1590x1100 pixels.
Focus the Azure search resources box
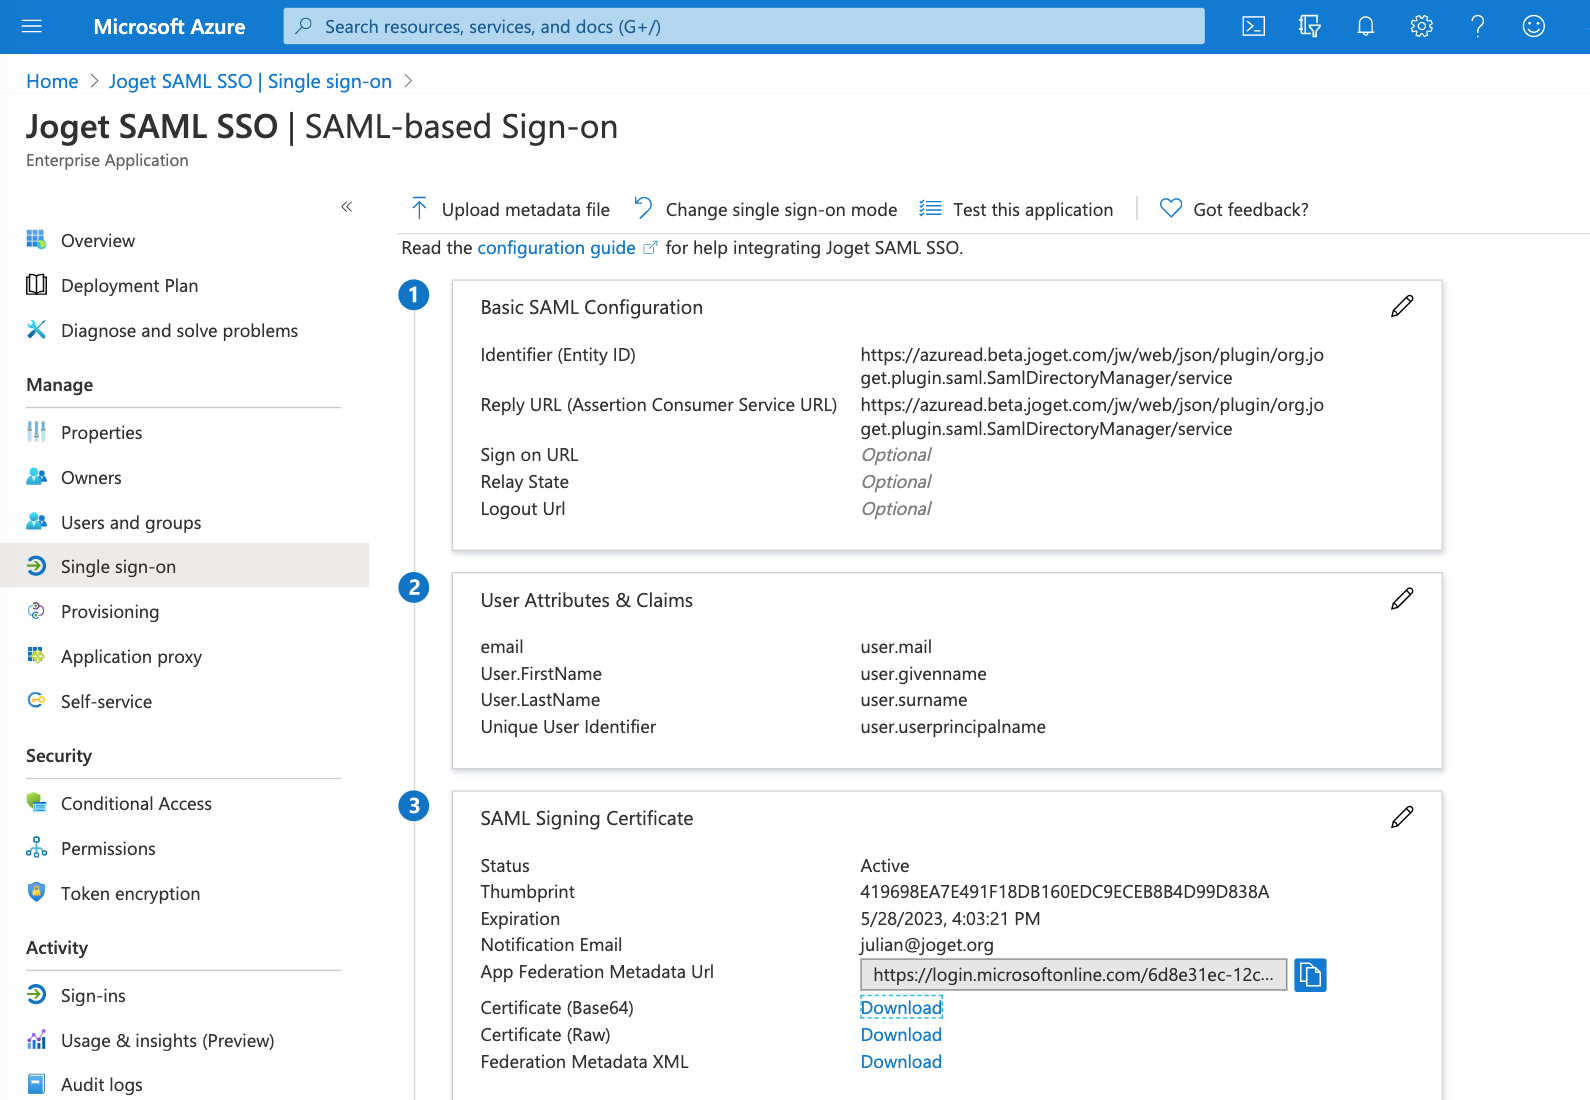point(744,27)
